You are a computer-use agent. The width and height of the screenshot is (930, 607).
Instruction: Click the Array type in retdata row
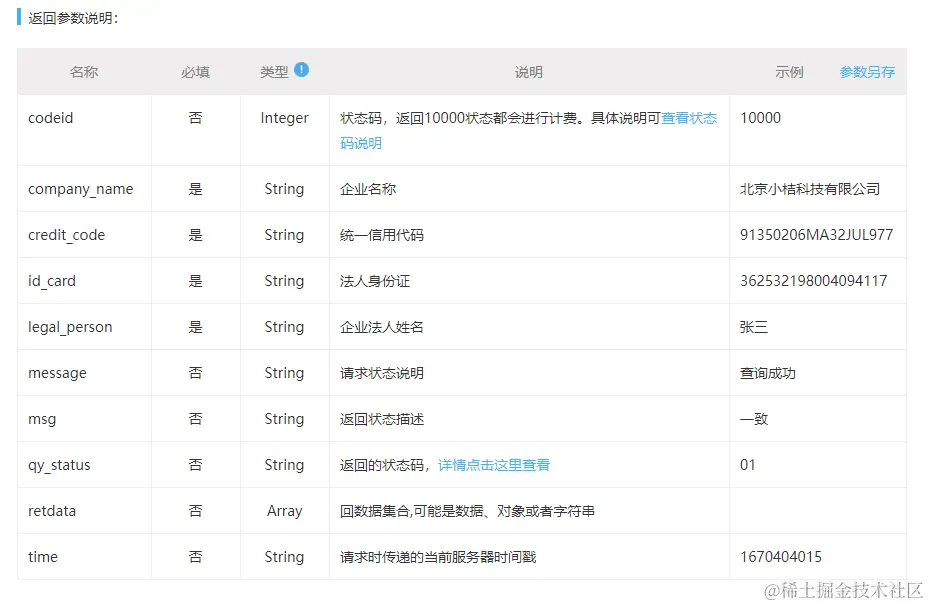[x=285, y=511]
